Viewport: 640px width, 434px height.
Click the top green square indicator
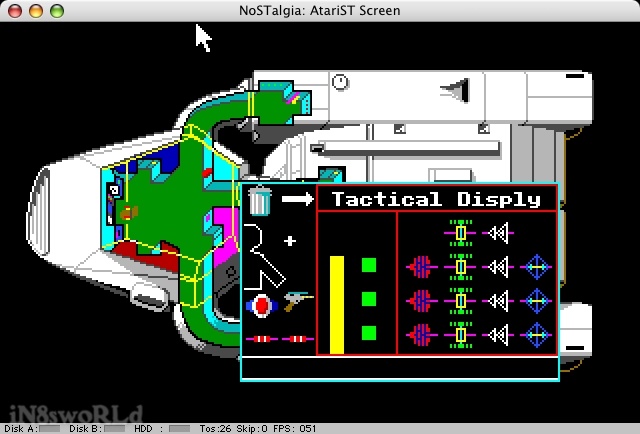(x=369, y=265)
